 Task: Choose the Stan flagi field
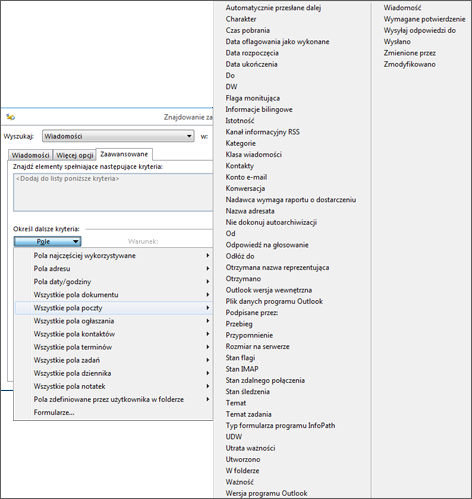pos(240,358)
